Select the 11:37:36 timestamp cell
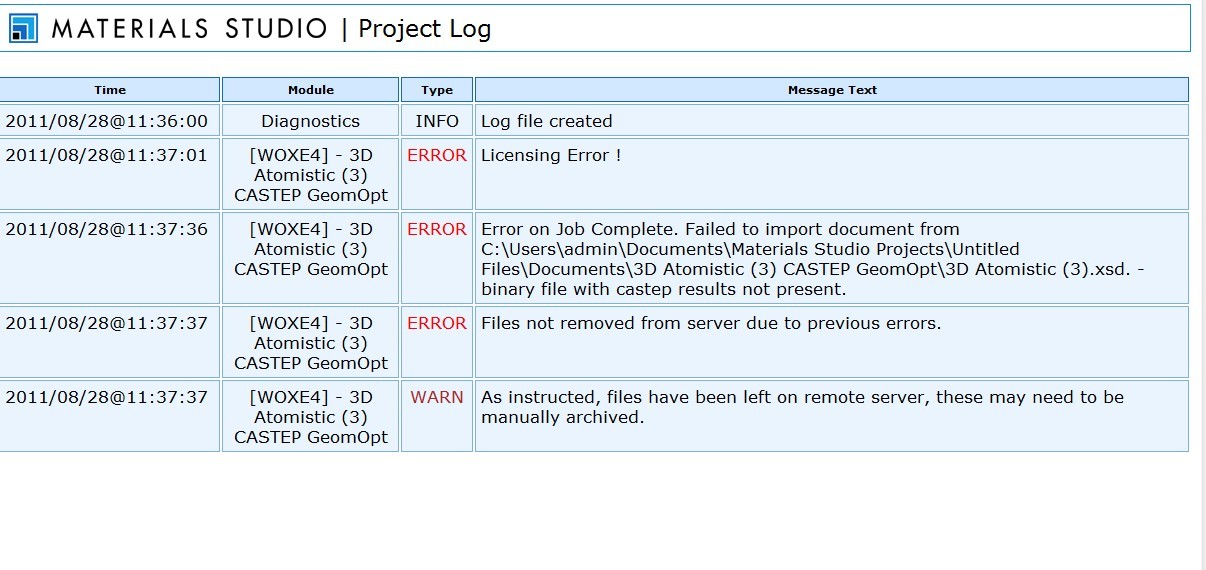Screen dimensions: 1206x570 (x=107, y=229)
